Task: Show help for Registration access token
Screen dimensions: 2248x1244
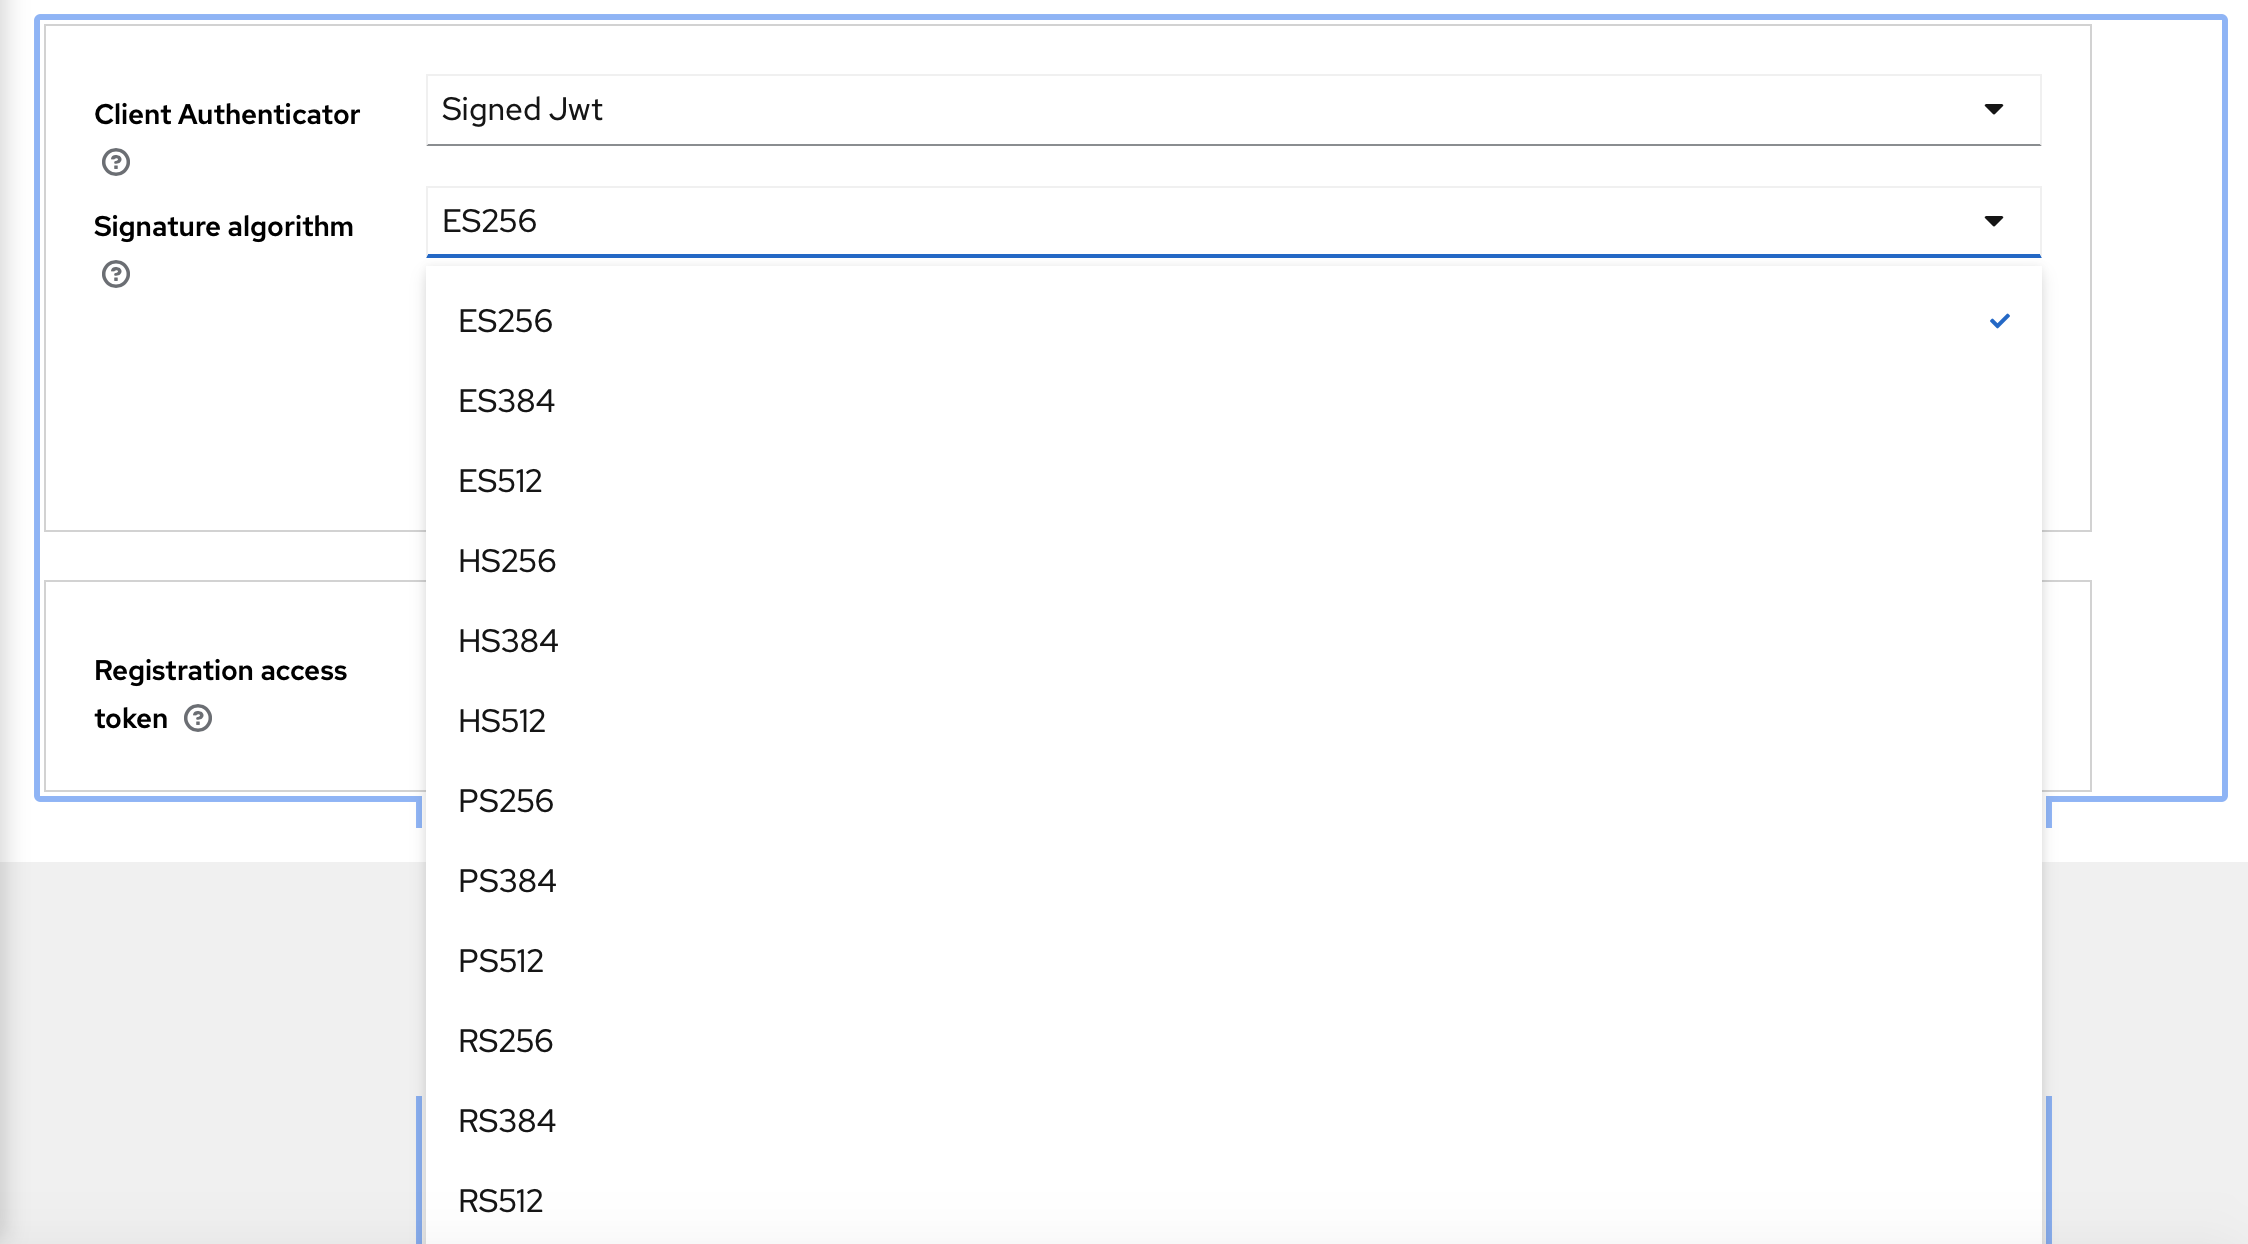Action: (198, 718)
